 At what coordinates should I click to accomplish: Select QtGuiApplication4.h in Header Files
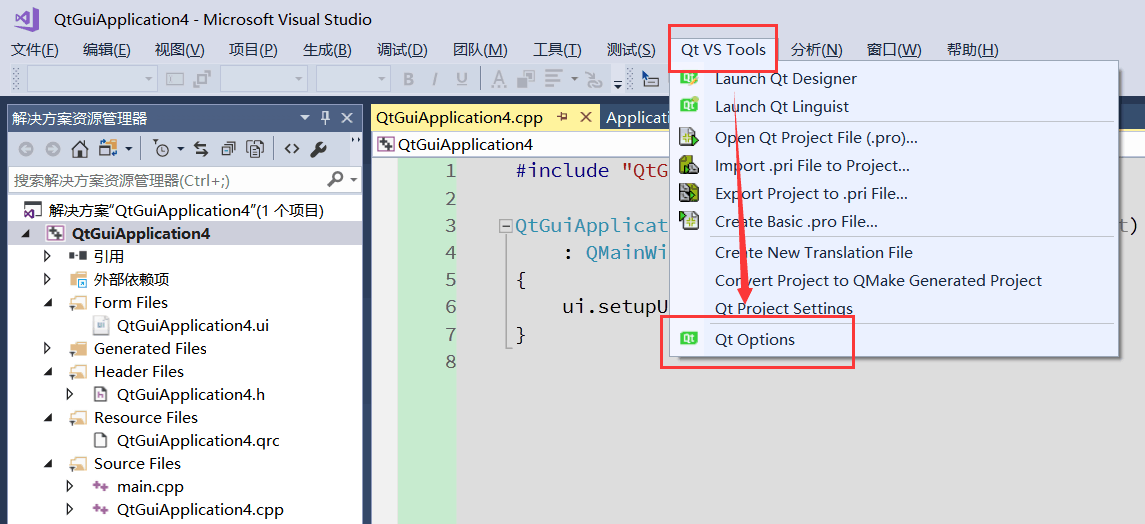point(191,395)
